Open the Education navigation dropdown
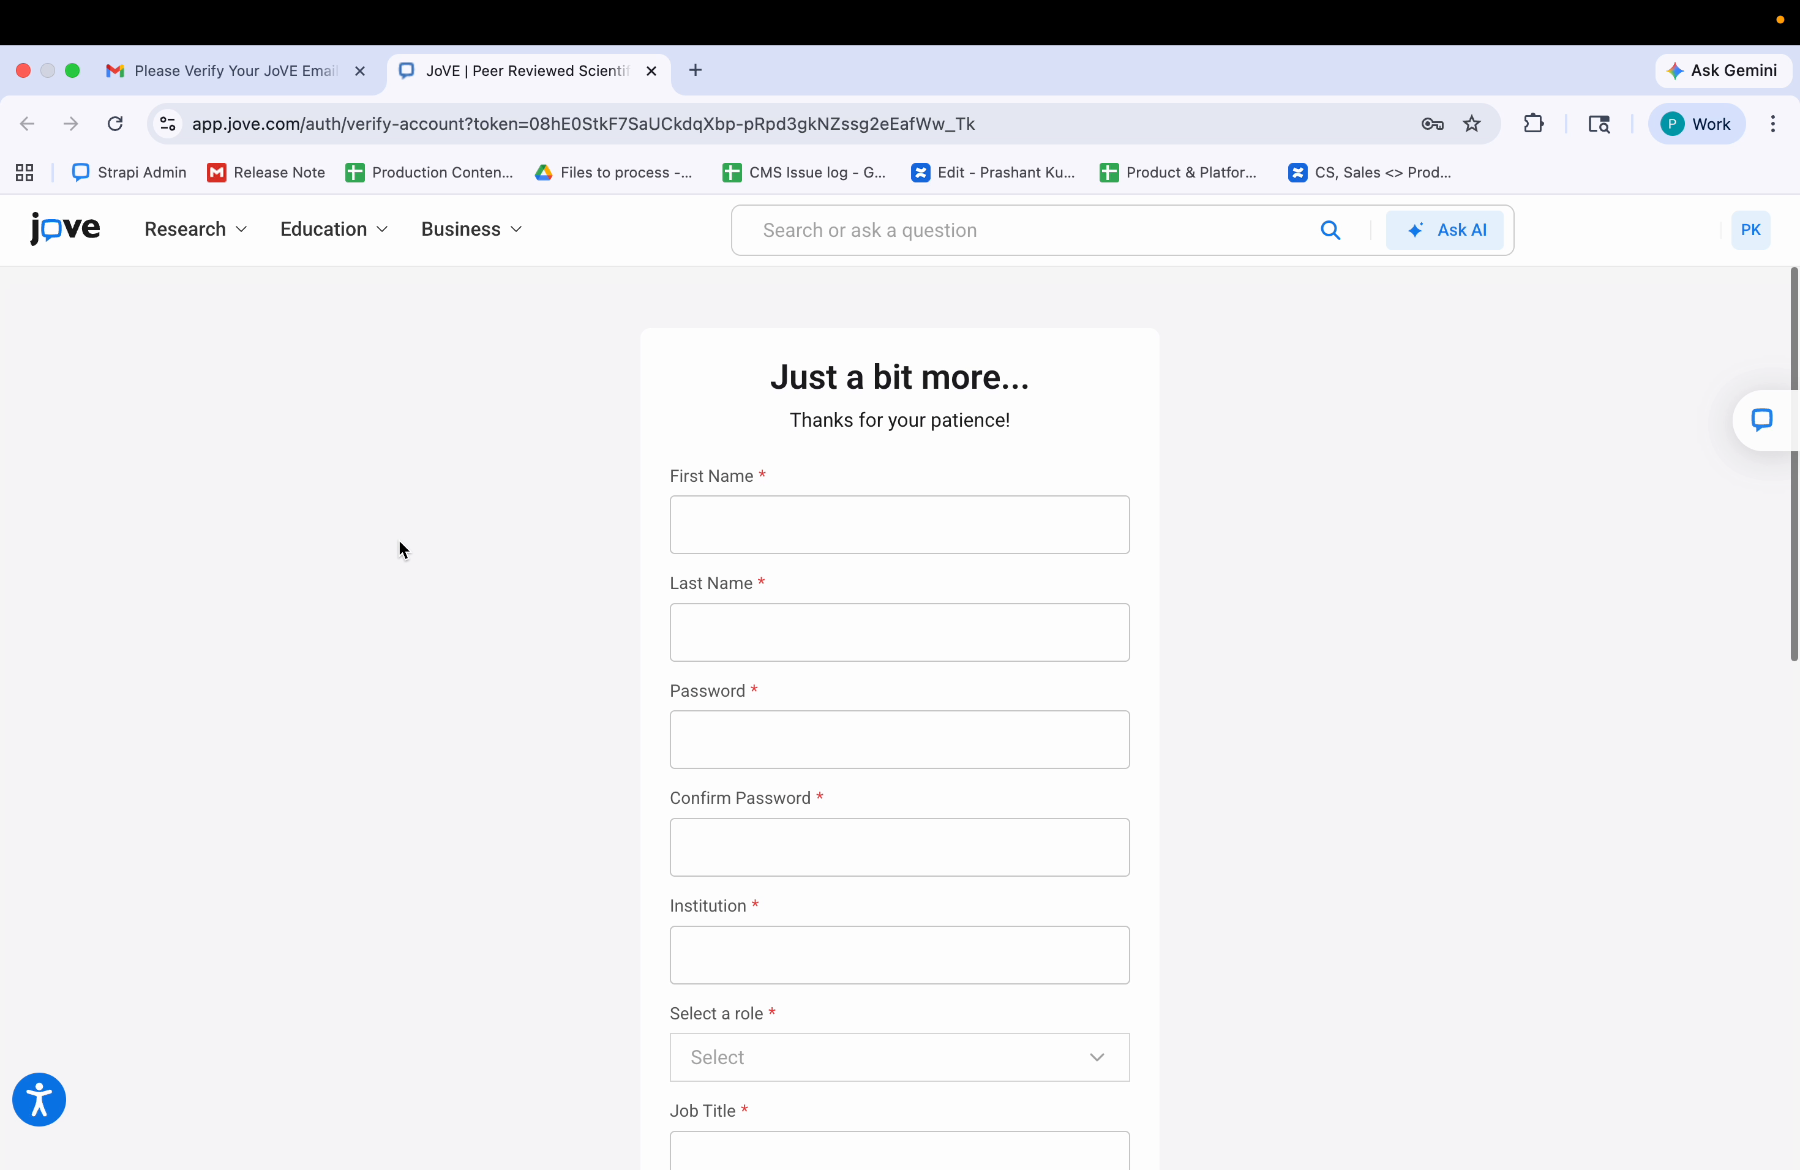Image resolution: width=1800 pixels, height=1170 pixels. click(x=332, y=229)
